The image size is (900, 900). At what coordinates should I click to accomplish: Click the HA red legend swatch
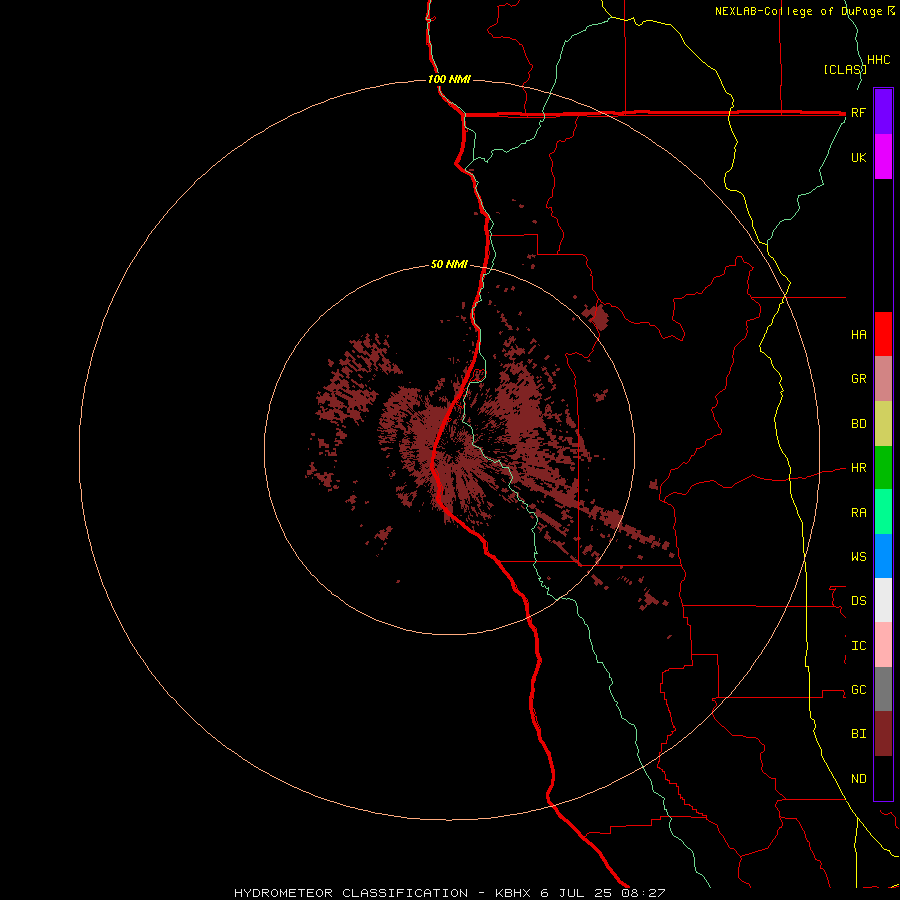click(x=883, y=334)
